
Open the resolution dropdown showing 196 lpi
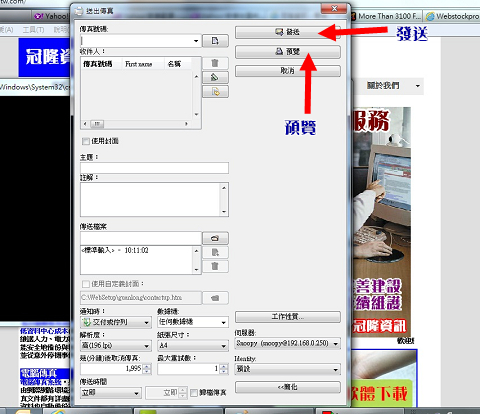116,346
